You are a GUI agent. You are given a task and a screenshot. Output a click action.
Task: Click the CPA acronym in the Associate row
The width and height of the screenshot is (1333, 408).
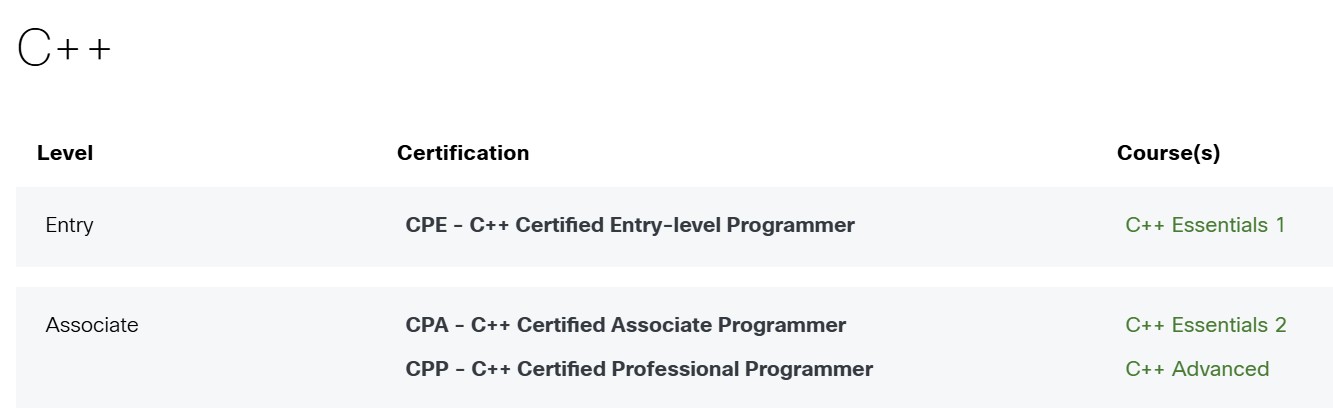tap(426, 325)
